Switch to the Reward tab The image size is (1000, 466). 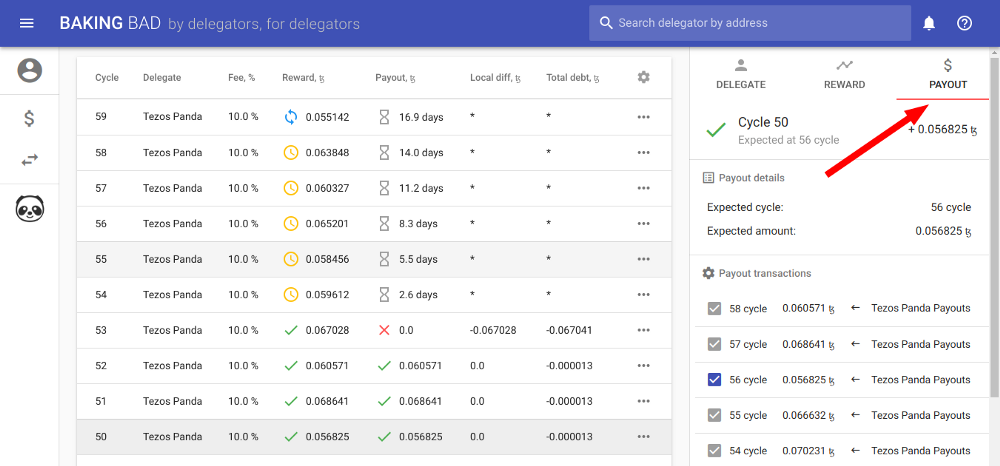pos(844,74)
